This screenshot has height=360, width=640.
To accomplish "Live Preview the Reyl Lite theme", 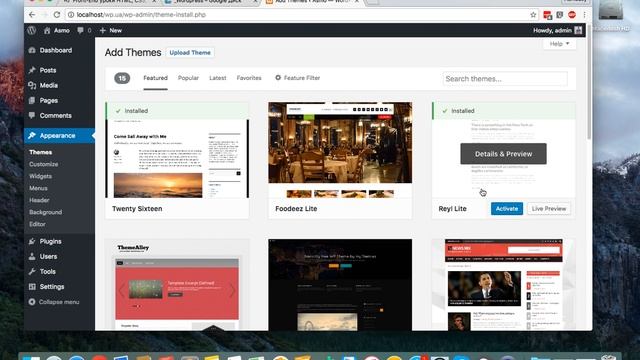I will (549, 209).
